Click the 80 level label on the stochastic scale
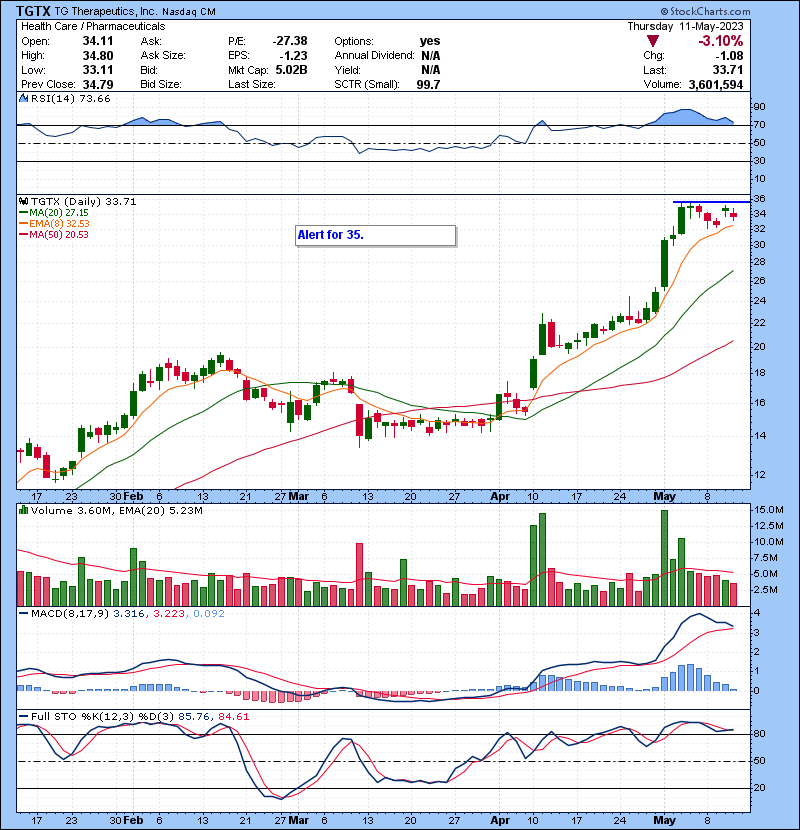The width and height of the screenshot is (800, 830). [x=759, y=734]
